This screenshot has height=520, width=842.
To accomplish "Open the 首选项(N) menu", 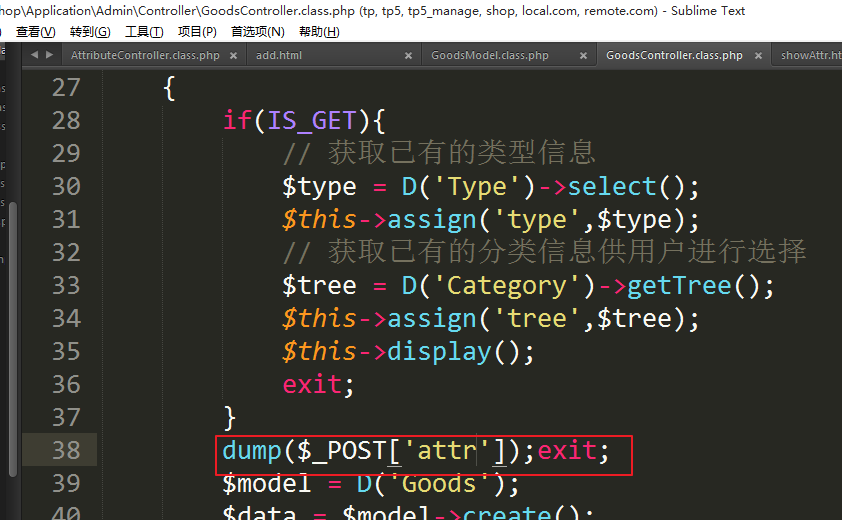I will (257, 32).
